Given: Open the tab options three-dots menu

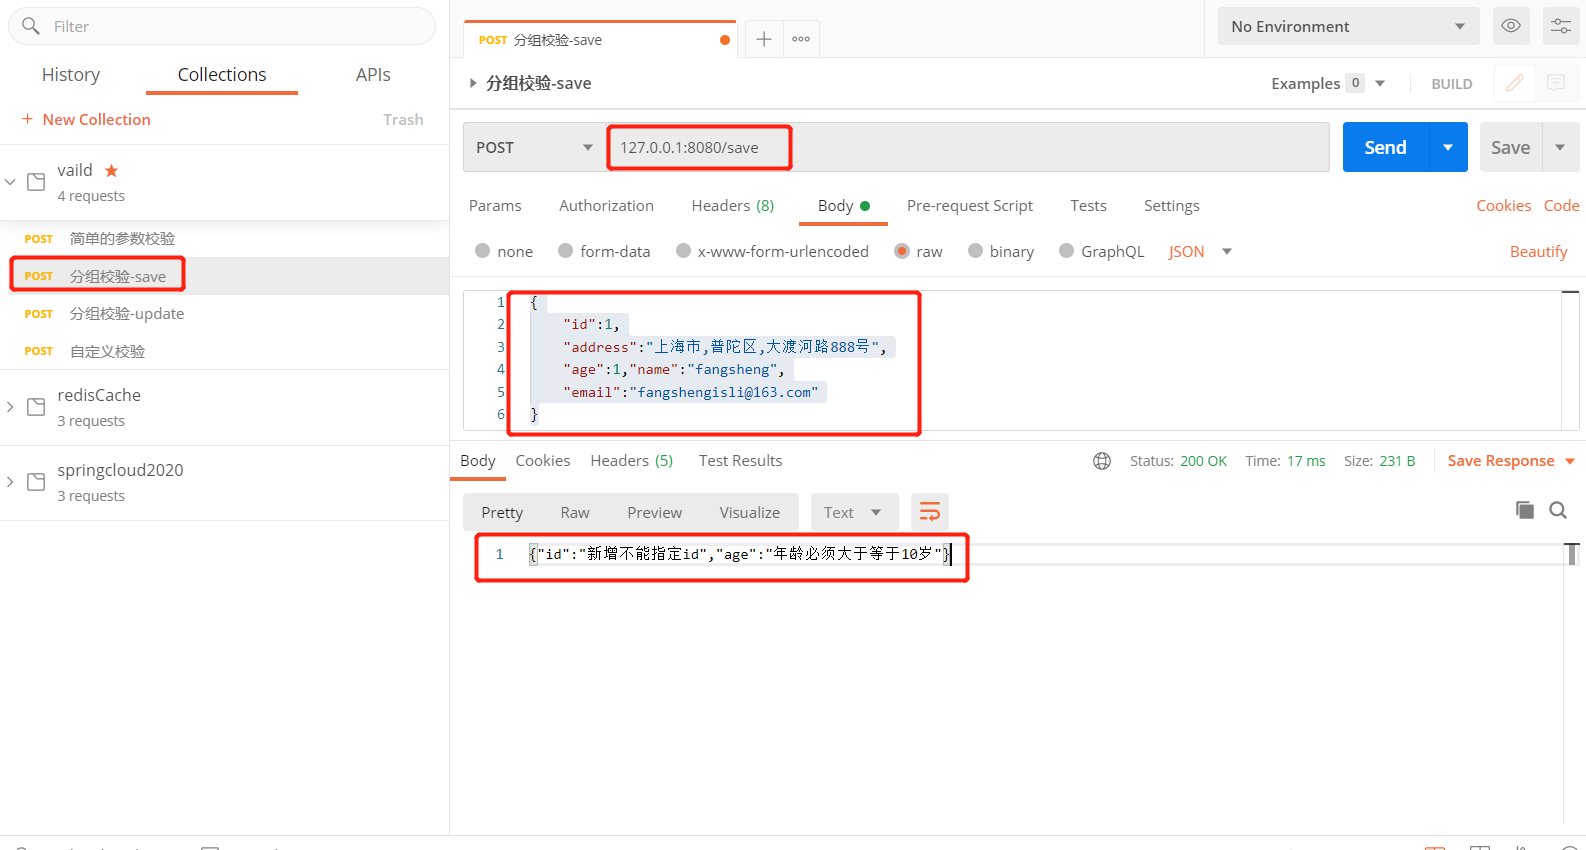Looking at the screenshot, I should pos(801,39).
